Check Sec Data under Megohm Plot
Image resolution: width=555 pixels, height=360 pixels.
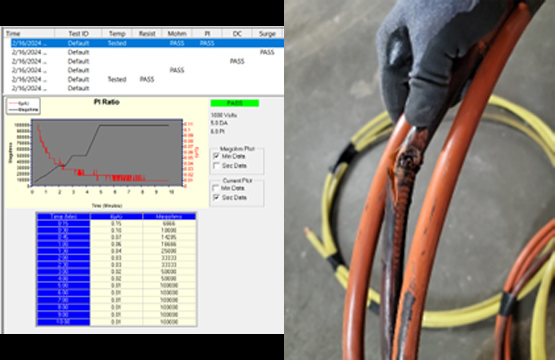(216, 166)
